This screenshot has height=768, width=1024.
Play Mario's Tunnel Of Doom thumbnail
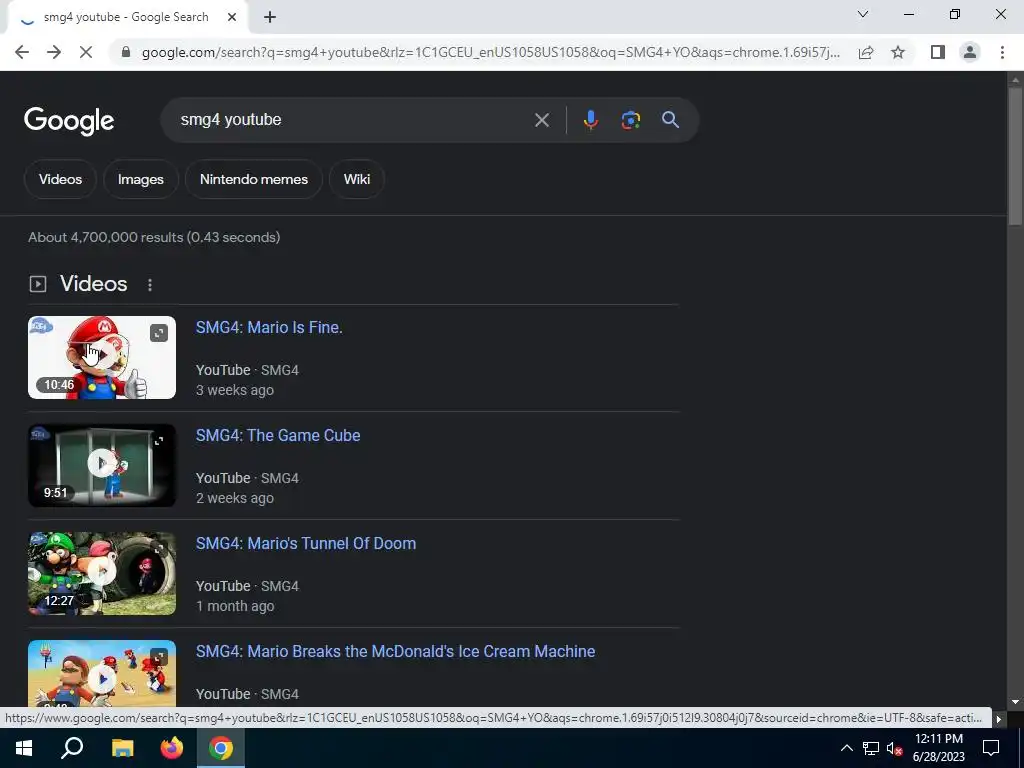[x=102, y=573]
